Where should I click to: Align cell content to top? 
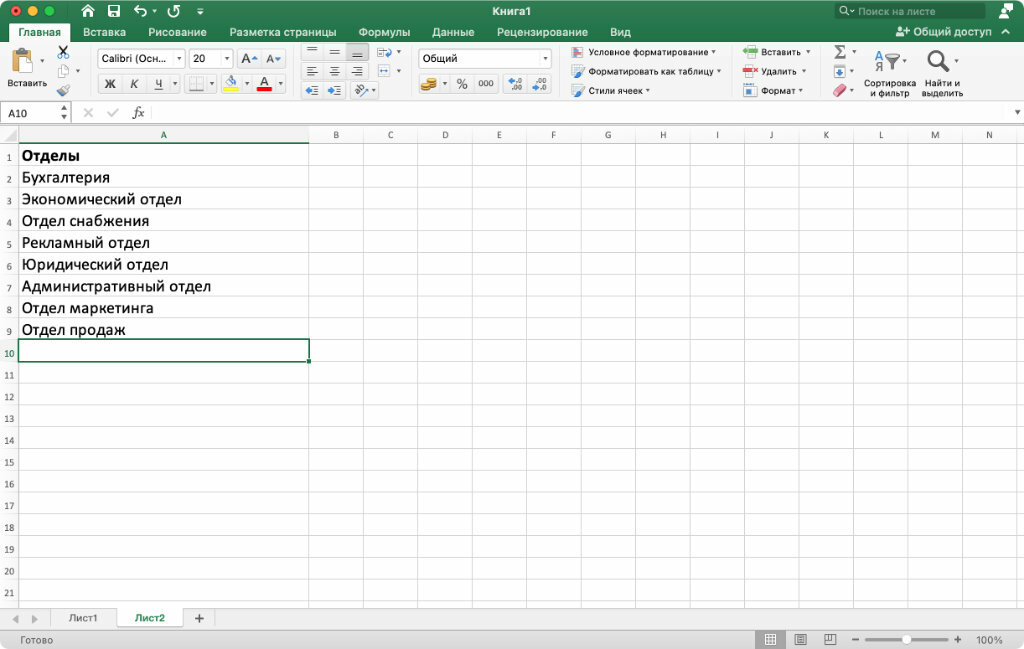[x=312, y=51]
